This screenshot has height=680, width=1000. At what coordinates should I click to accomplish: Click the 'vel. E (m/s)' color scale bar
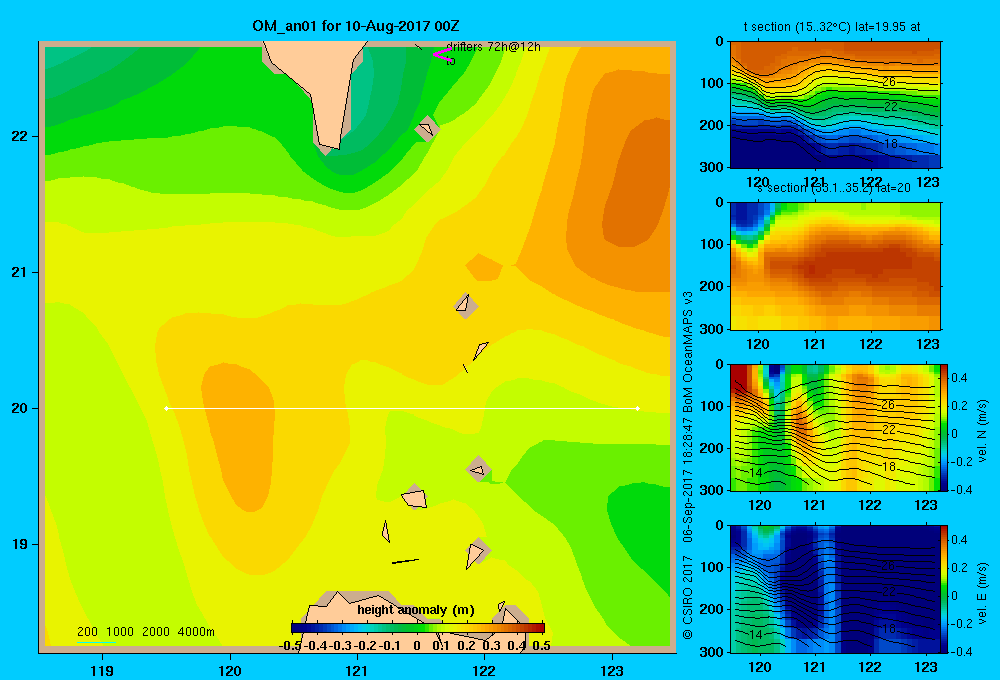click(944, 589)
